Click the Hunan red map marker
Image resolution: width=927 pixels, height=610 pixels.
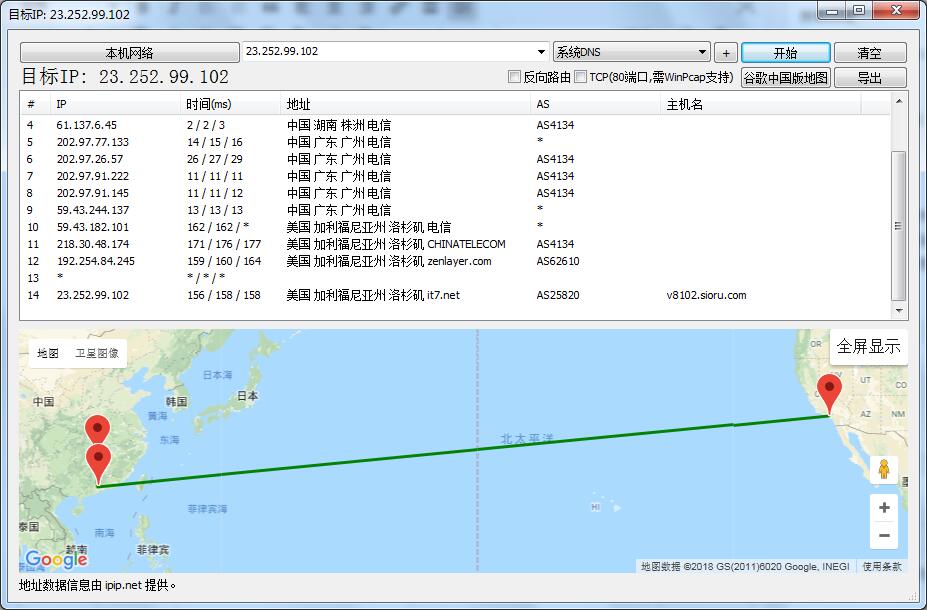97,429
